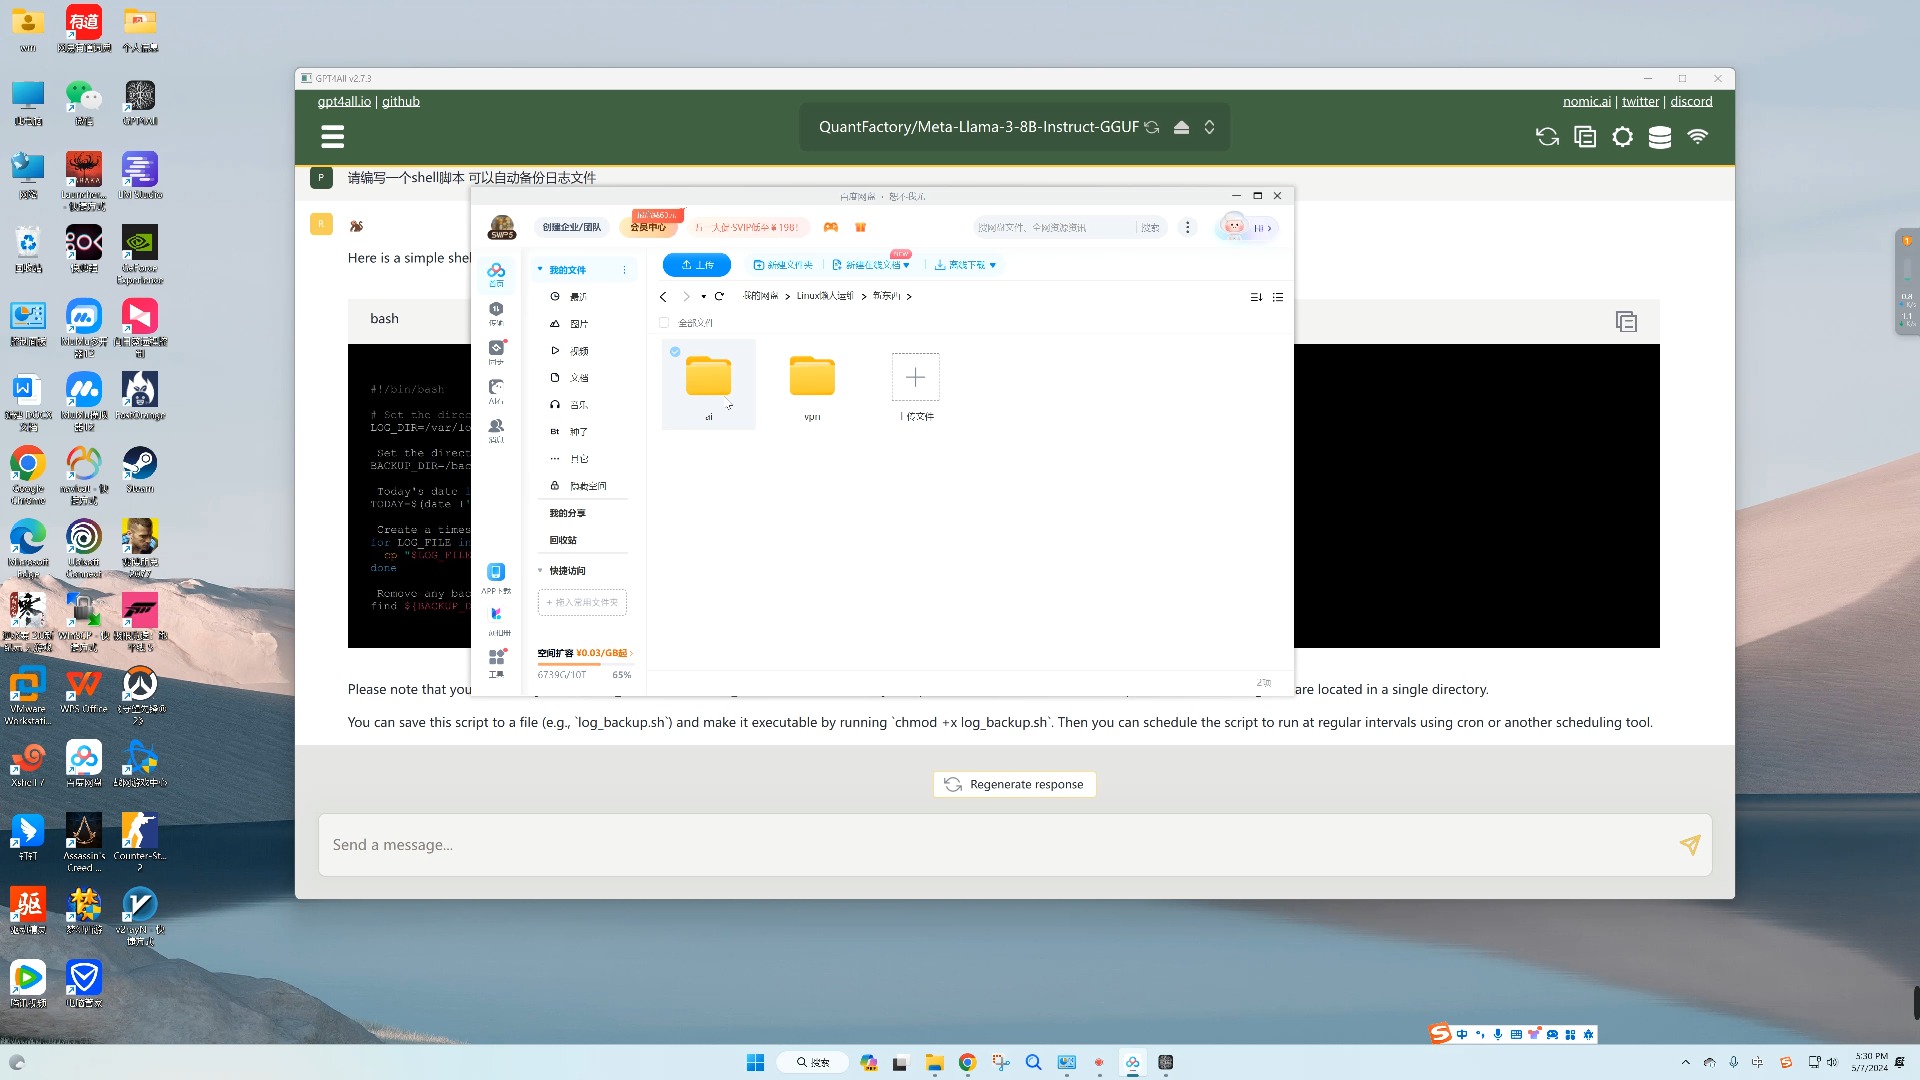This screenshot has width=1920, height=1080.
Task: Open the Bt seeds category
Action: (x=569, y=432)
